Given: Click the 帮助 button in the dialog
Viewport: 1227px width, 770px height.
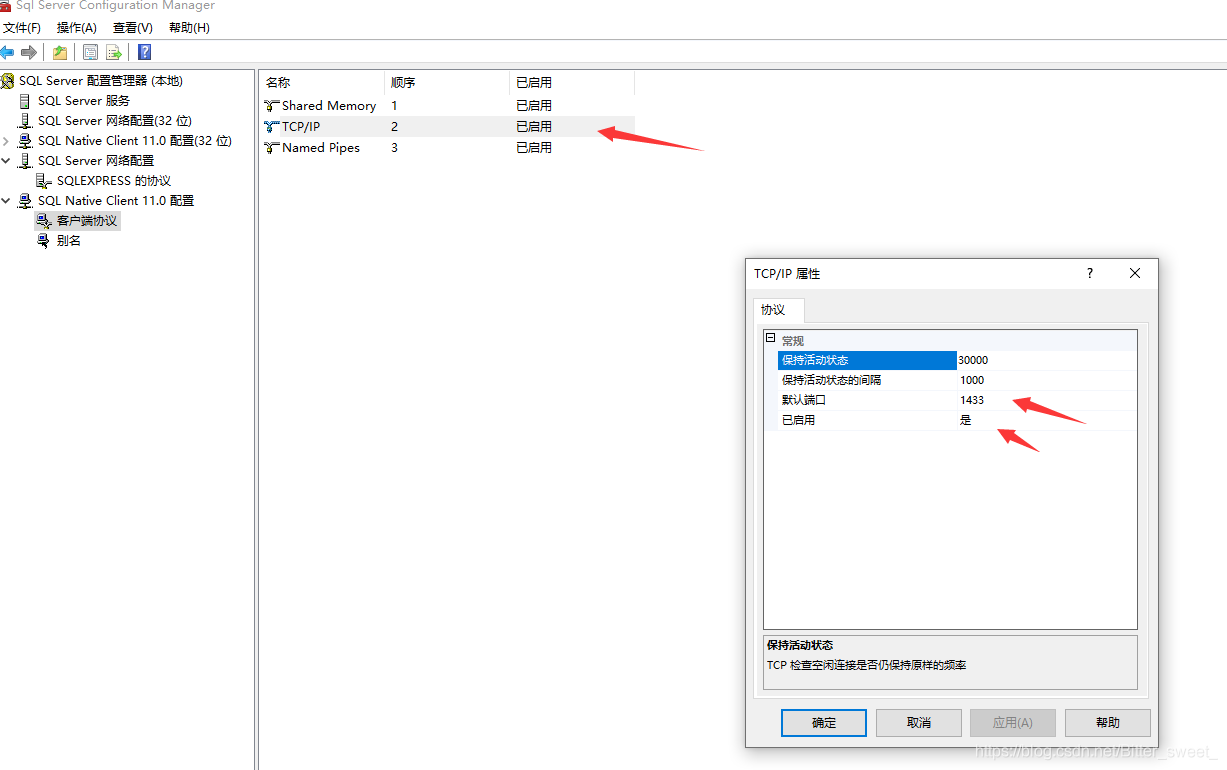Looking at the screenshot, I should pyautogui.click(x=1108, y=723).
